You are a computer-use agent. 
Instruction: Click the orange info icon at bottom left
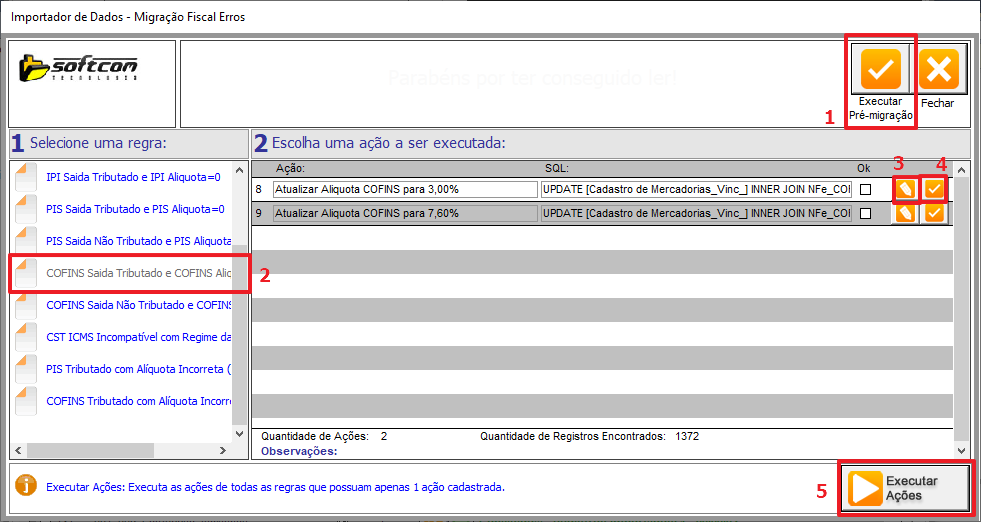(27, 487)
